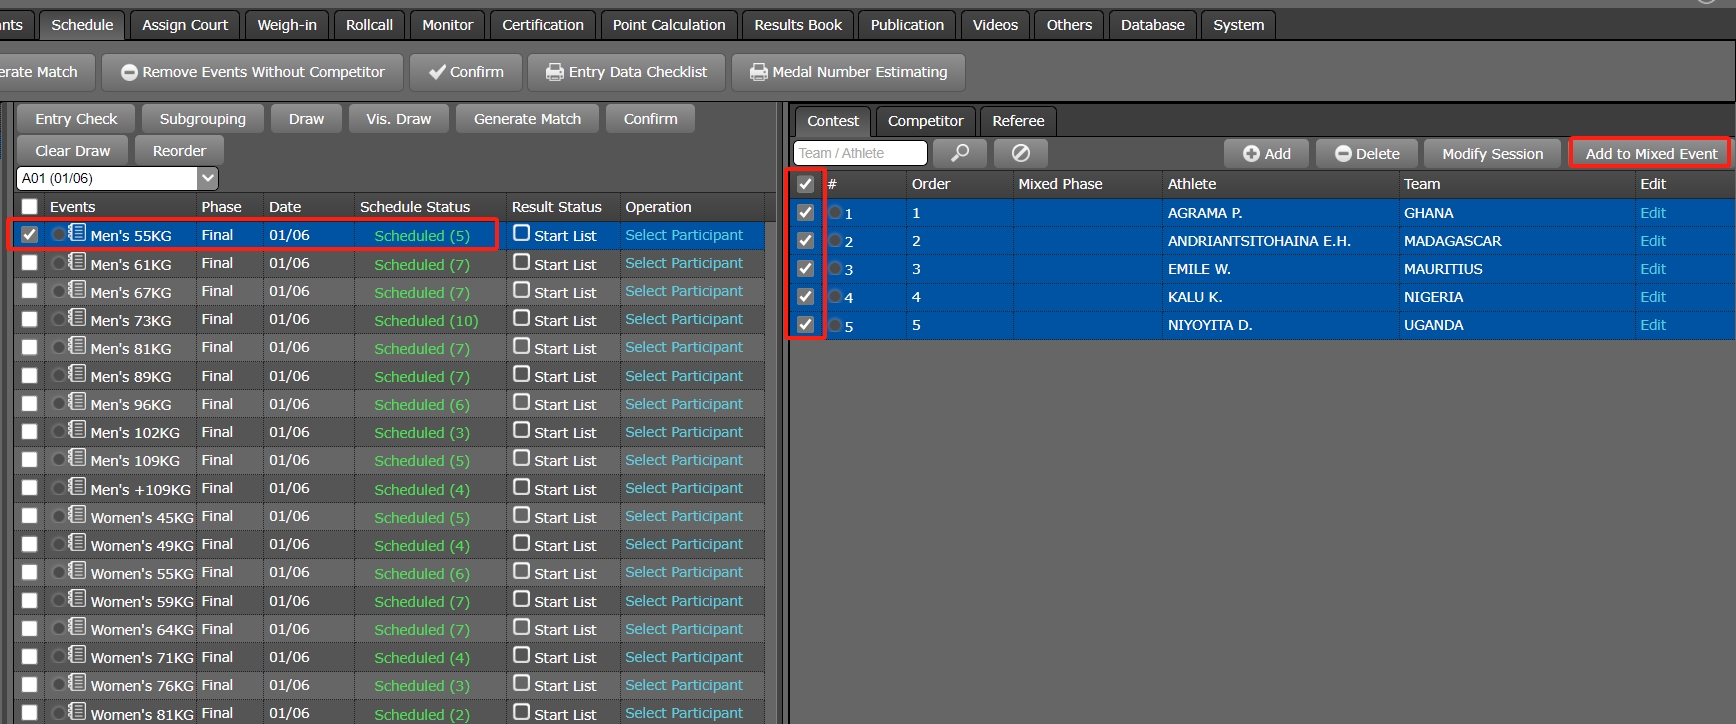Click the minus icon on Delete button
This screenshot has width=1736, height=724.
coord(1343,154)
